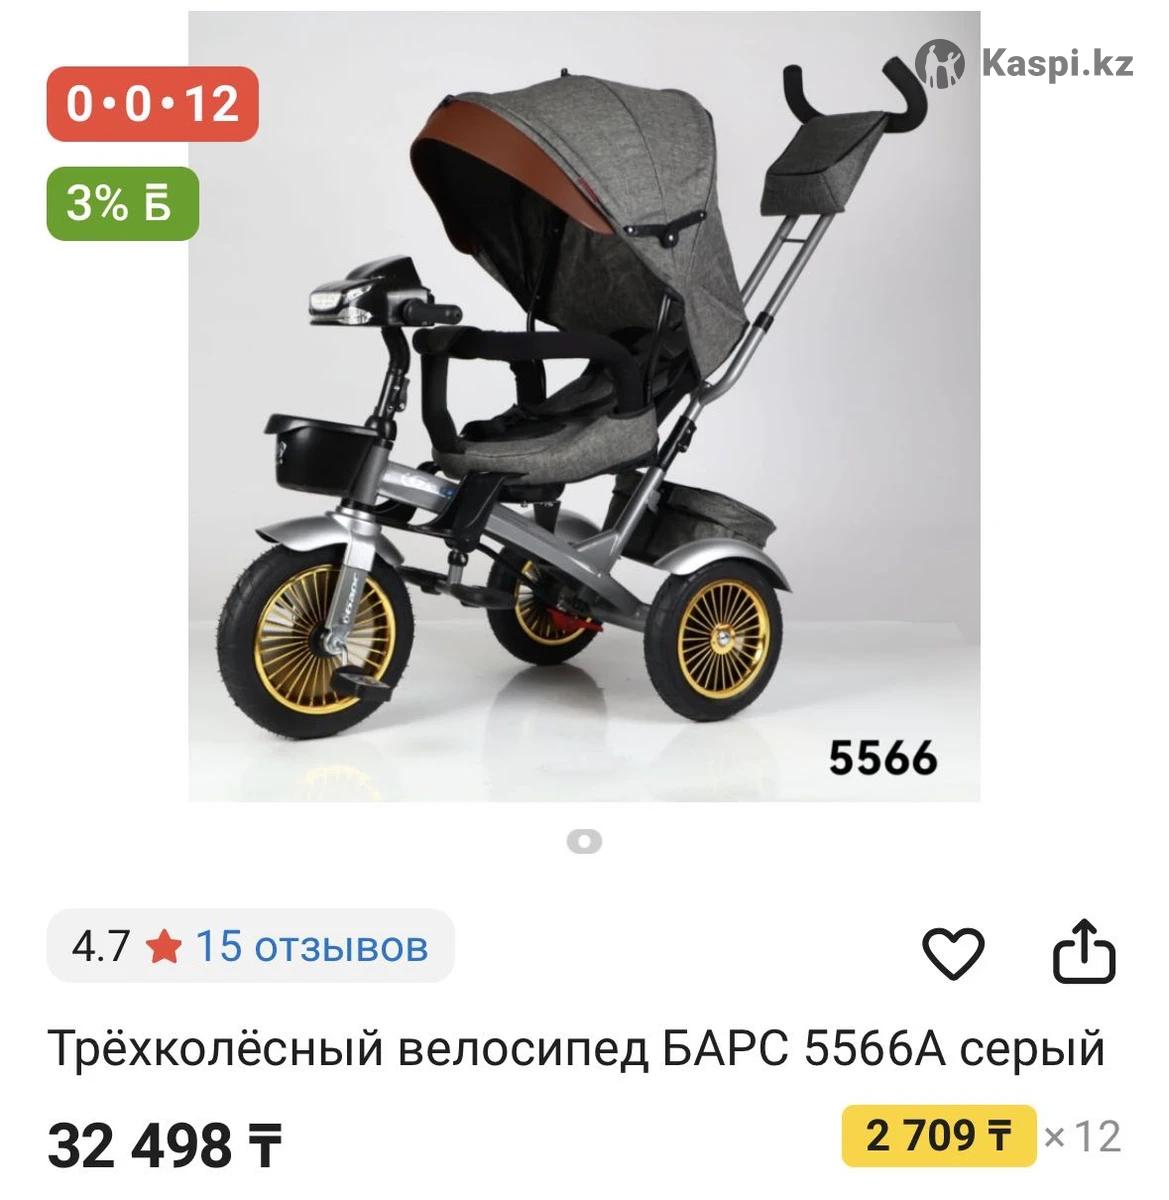Open the tricycle product photo

584,406
